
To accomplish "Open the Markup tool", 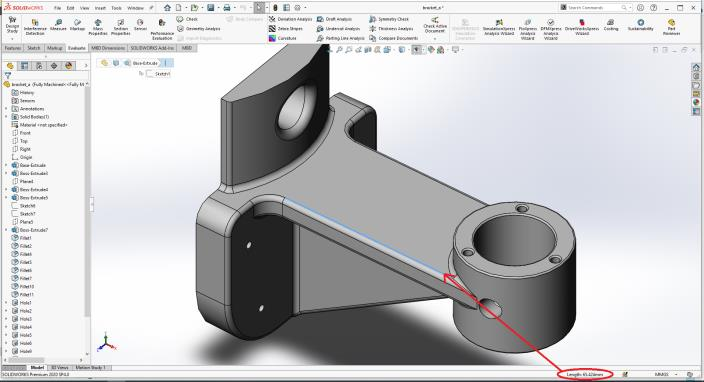I will pos(77,25).
